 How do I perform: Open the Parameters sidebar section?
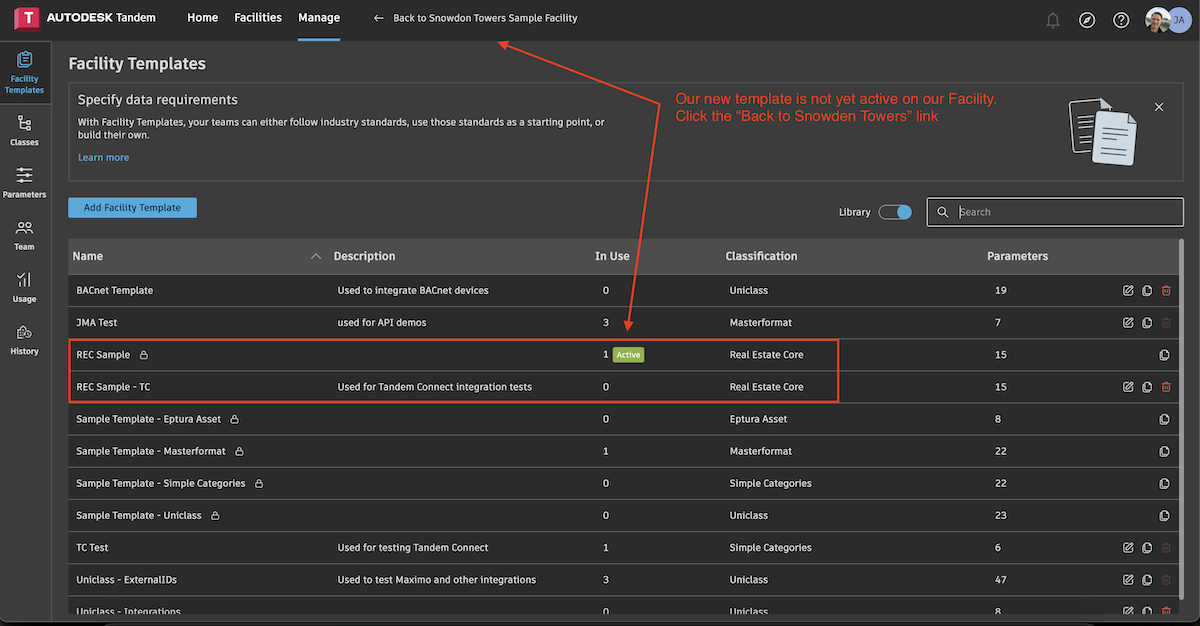pyautogui.click(x=24, y=182)
